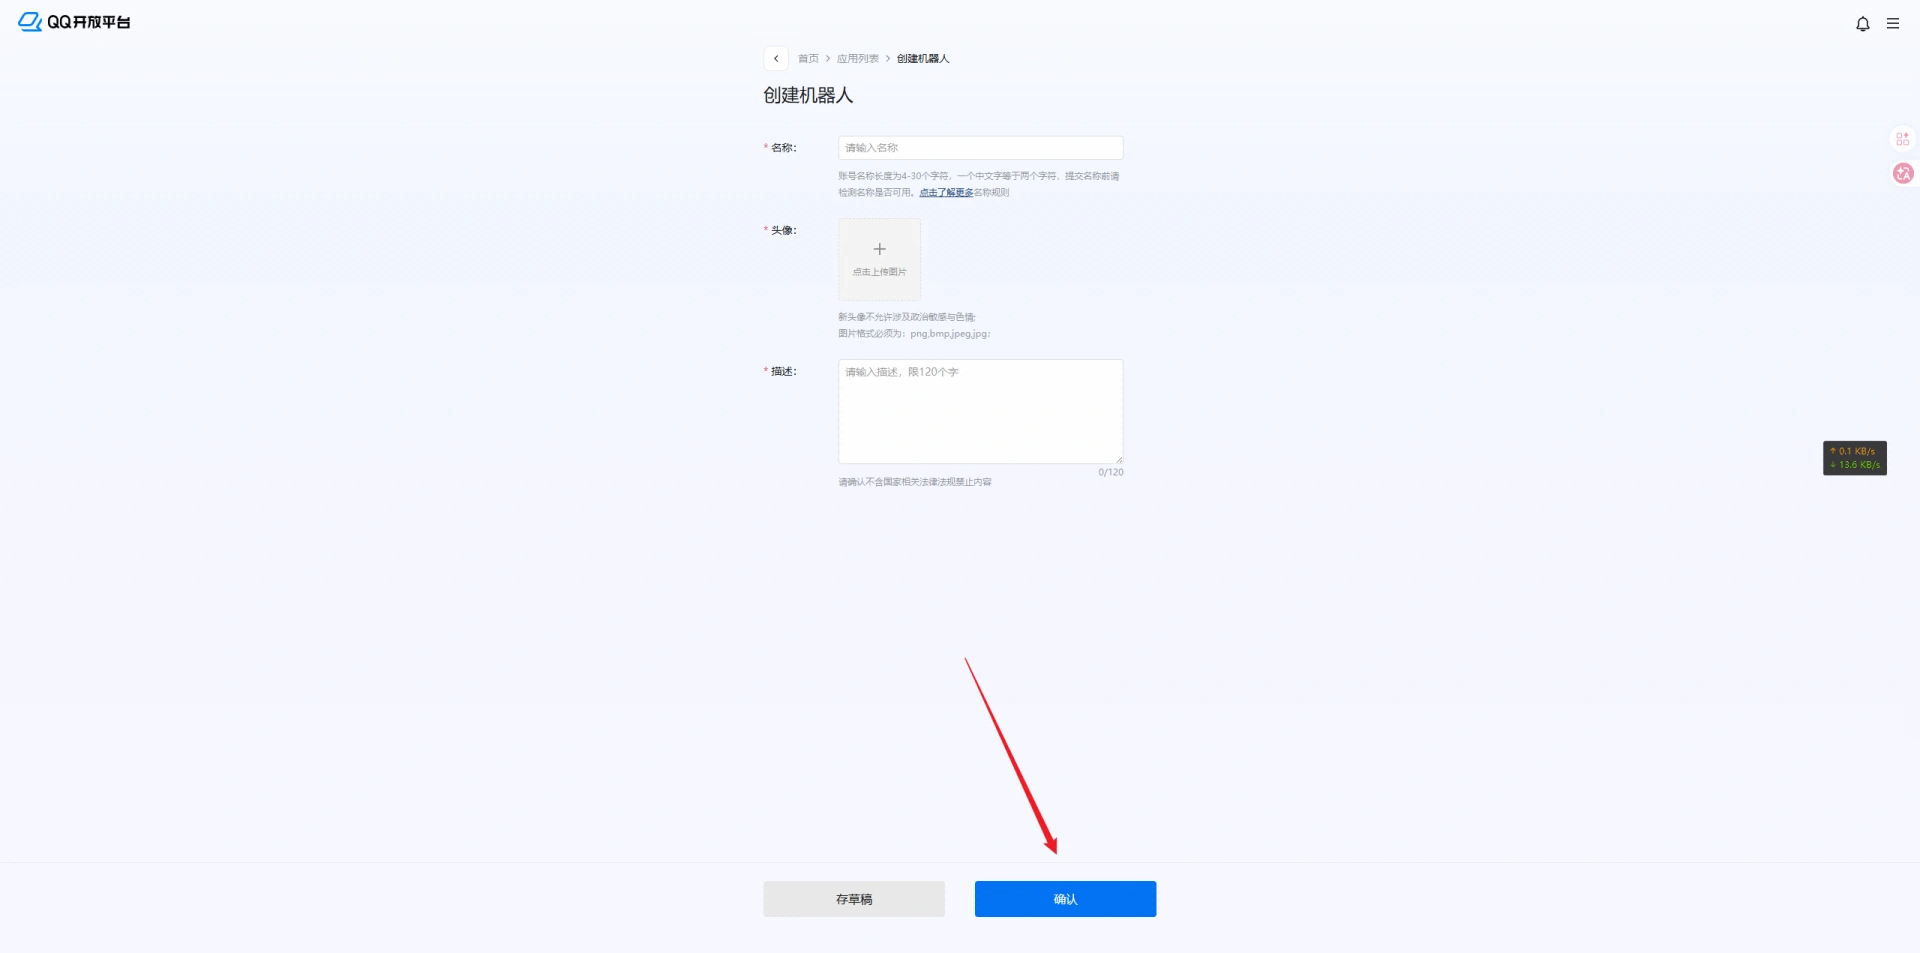Focus the 名称 name input field
The height and width of the screenshot is (953, 1920).
(980, 148)
